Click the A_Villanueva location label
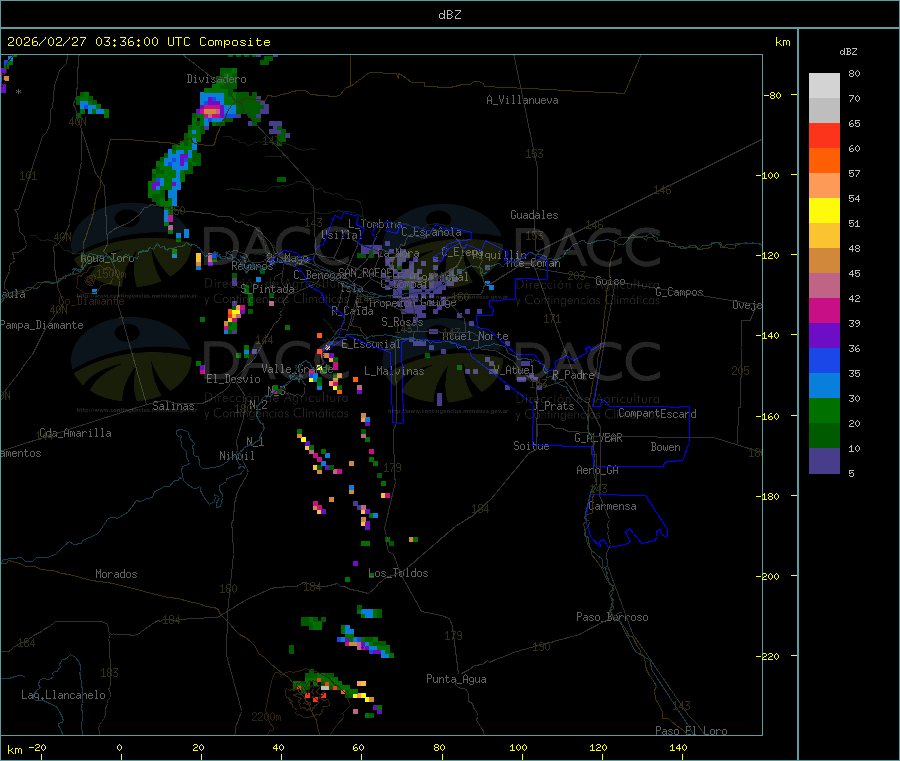The height and width of the screenshot is (761, 900). tap(522, 100)
